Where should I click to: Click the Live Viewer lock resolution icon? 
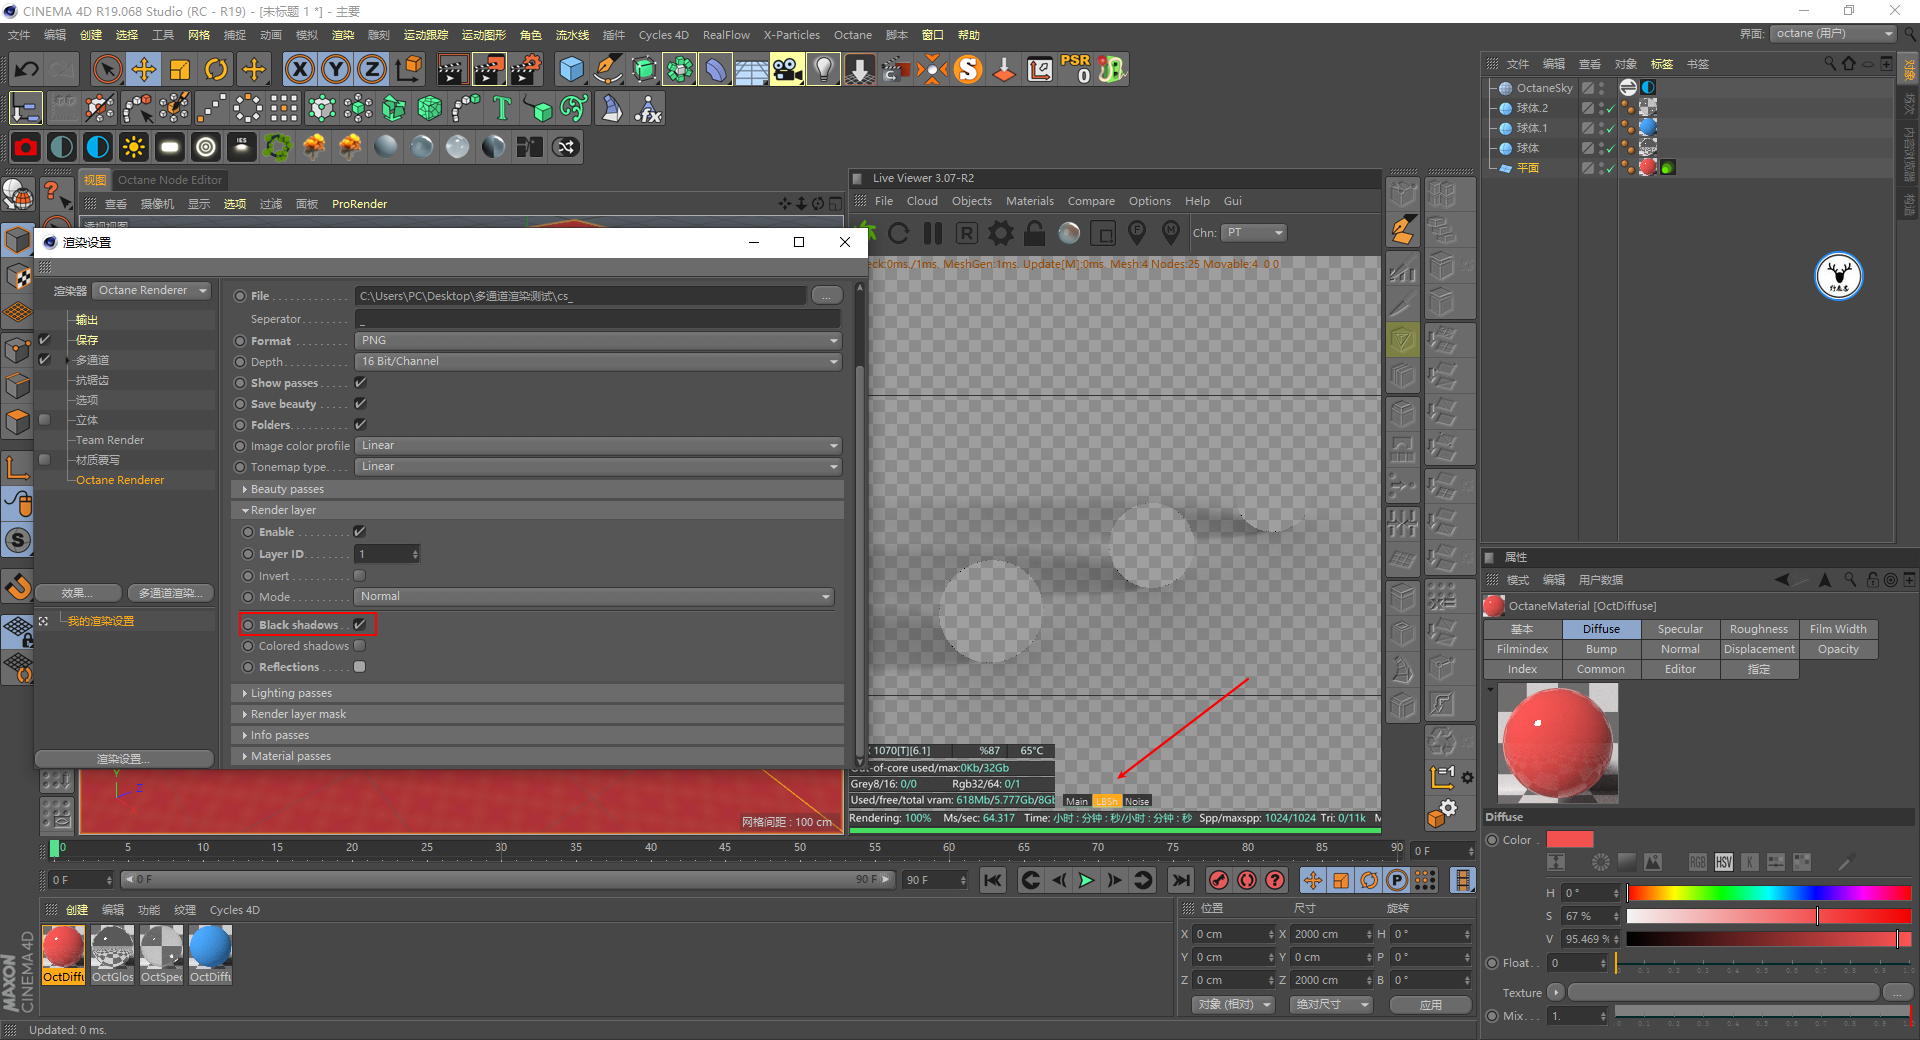1035,233
